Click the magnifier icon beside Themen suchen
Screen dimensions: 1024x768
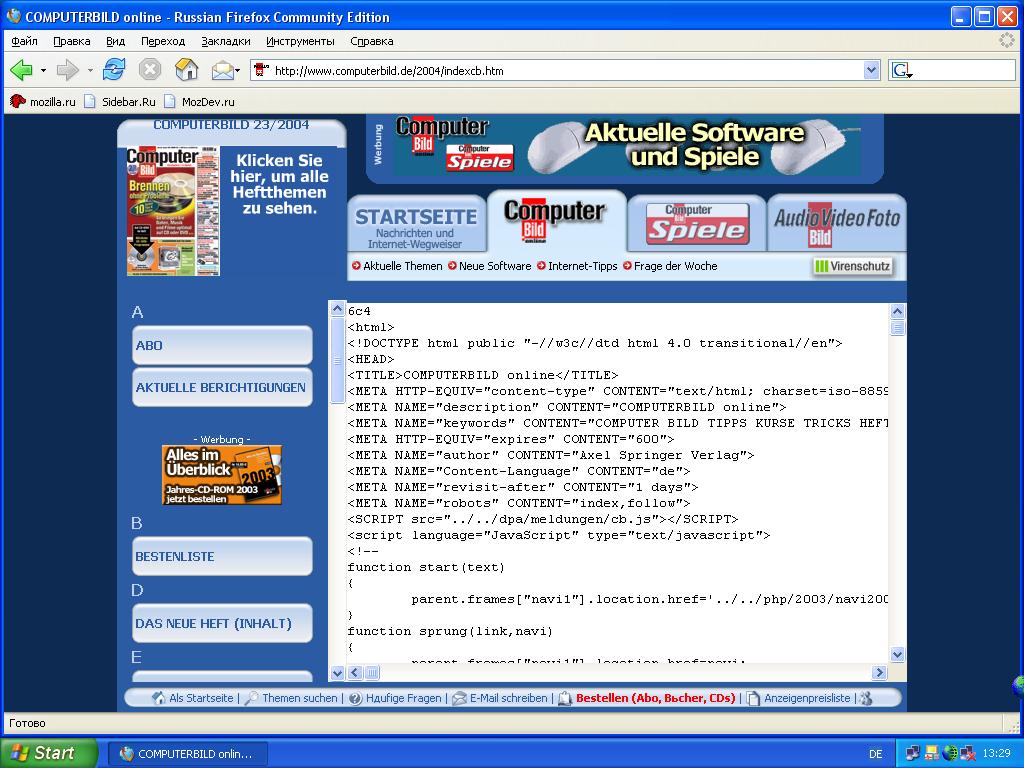[x=251, y=698]
